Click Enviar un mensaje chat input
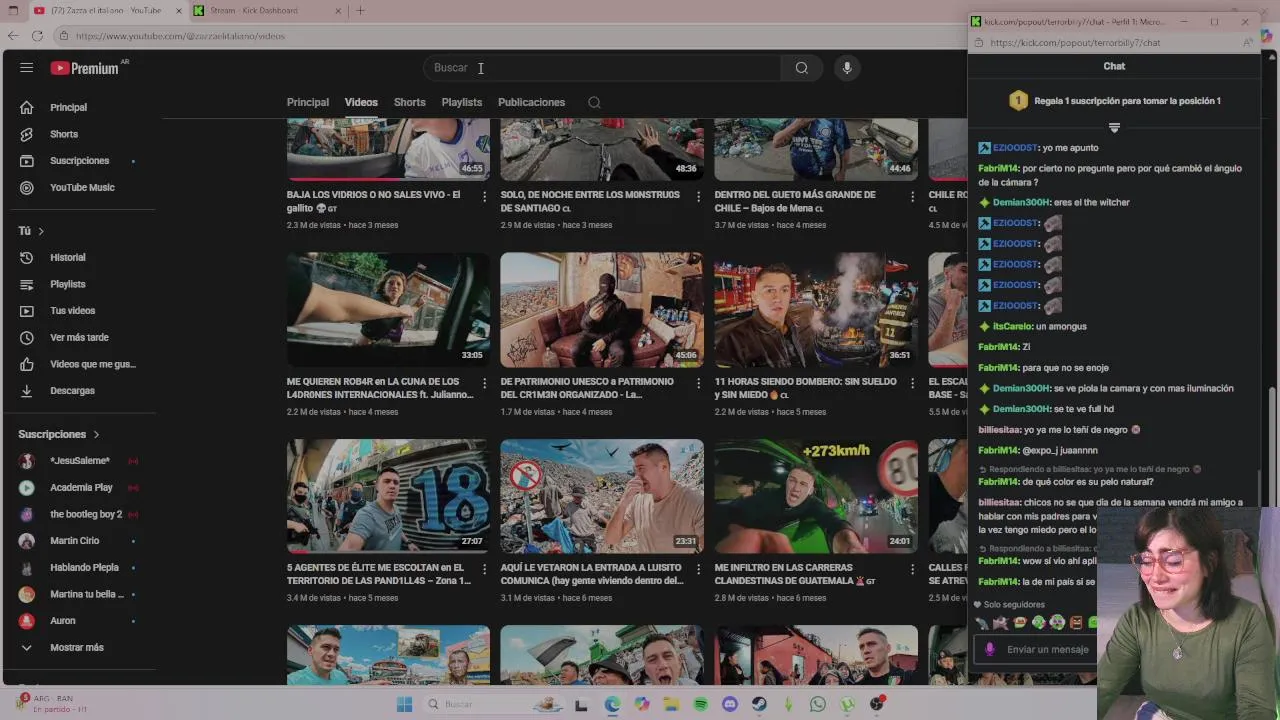The width and height of the screenshot is (1280, 720). tap(1047, 649)
